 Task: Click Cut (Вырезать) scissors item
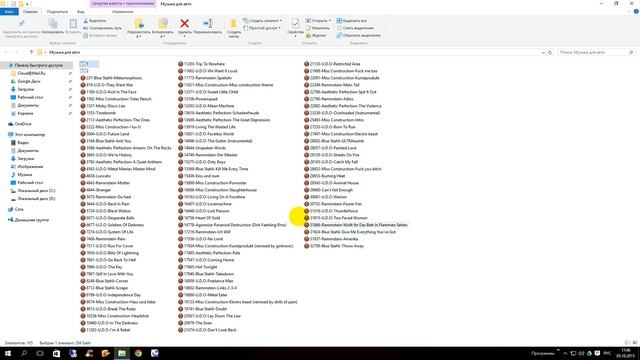pyautogui.click(x=95, y=20)
